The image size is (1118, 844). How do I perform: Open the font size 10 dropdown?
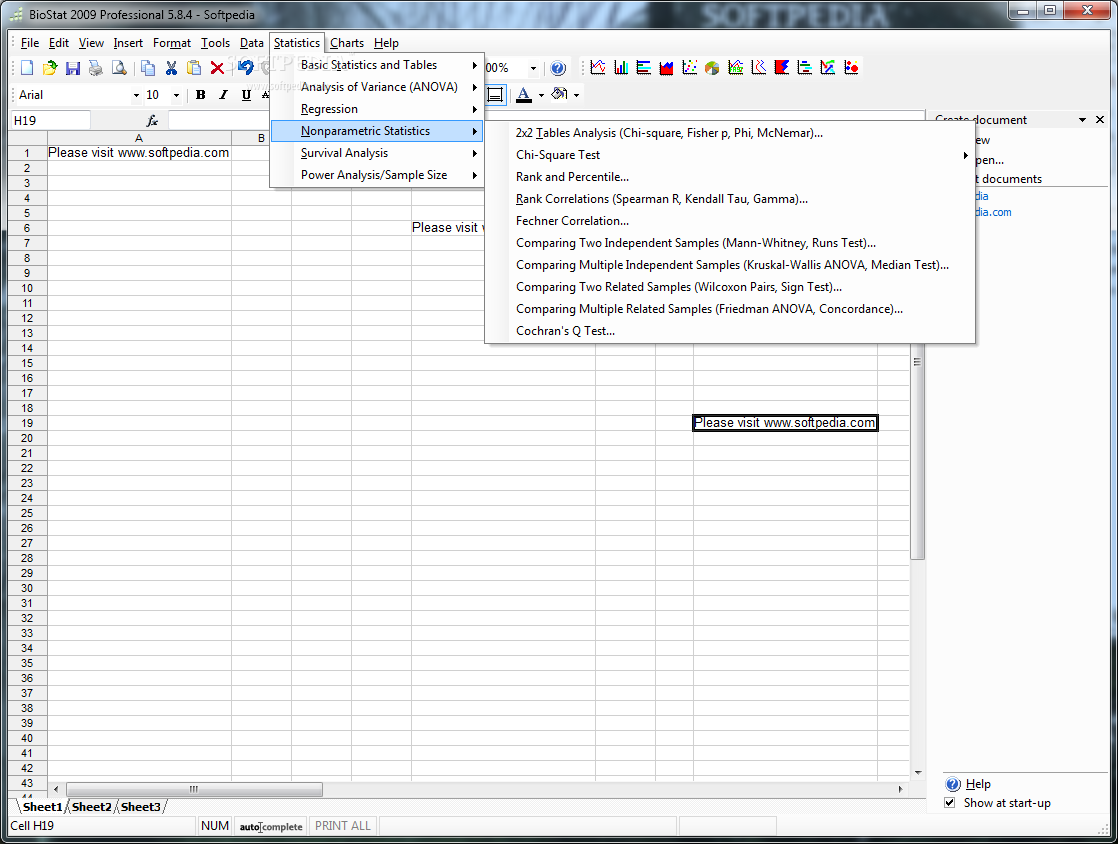tap(176, 95)
